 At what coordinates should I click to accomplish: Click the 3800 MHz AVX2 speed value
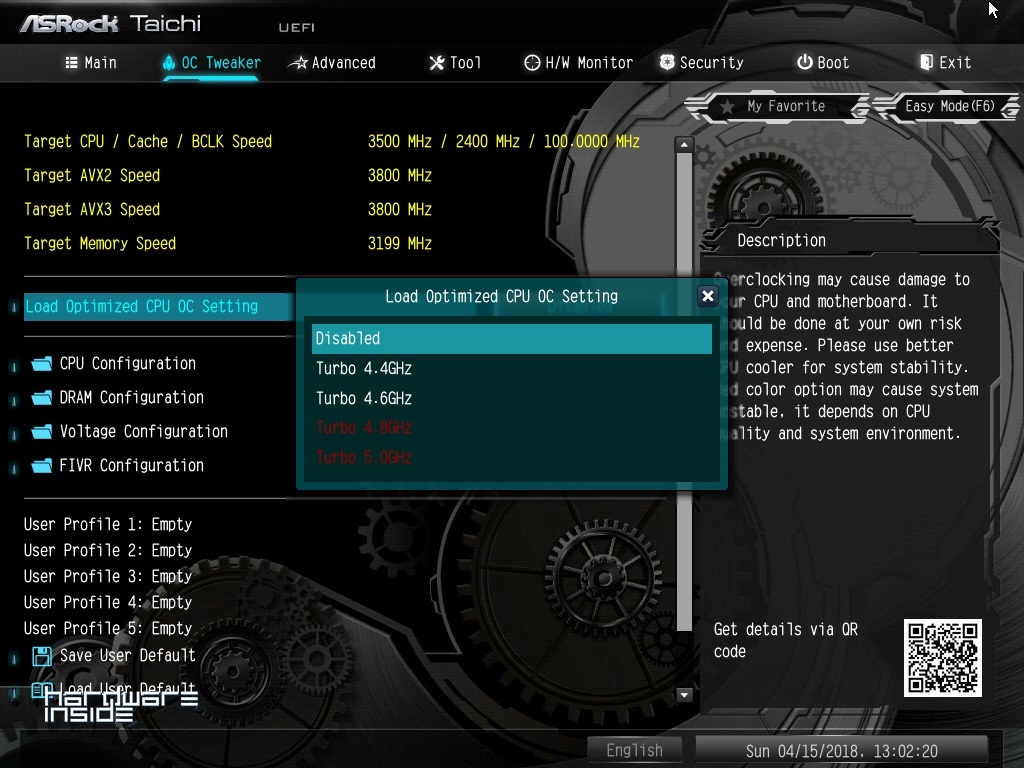(x=400, y=176)
